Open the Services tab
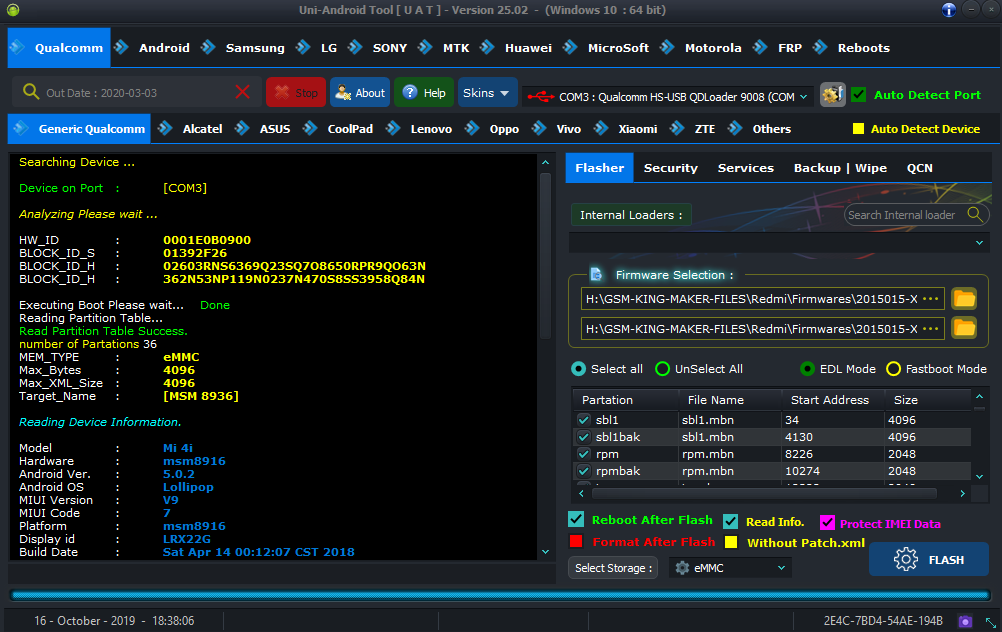Viewport: 1002px width, 632px height. pos(745,168)
